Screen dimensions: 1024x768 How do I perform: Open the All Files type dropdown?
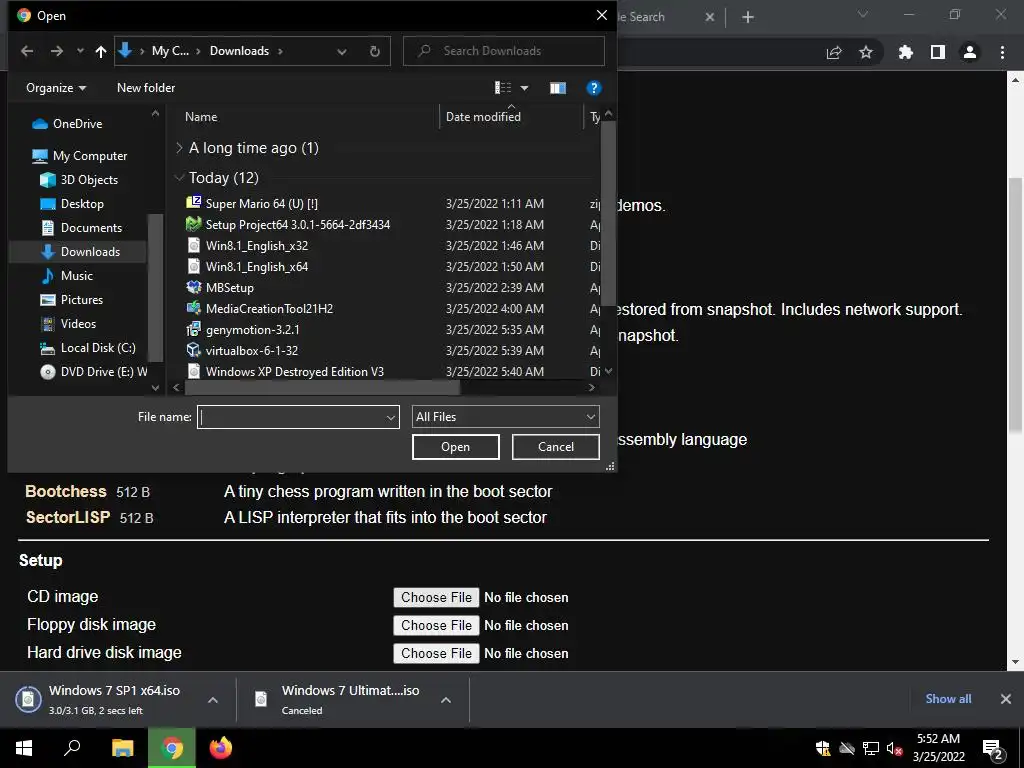[505, 417]
